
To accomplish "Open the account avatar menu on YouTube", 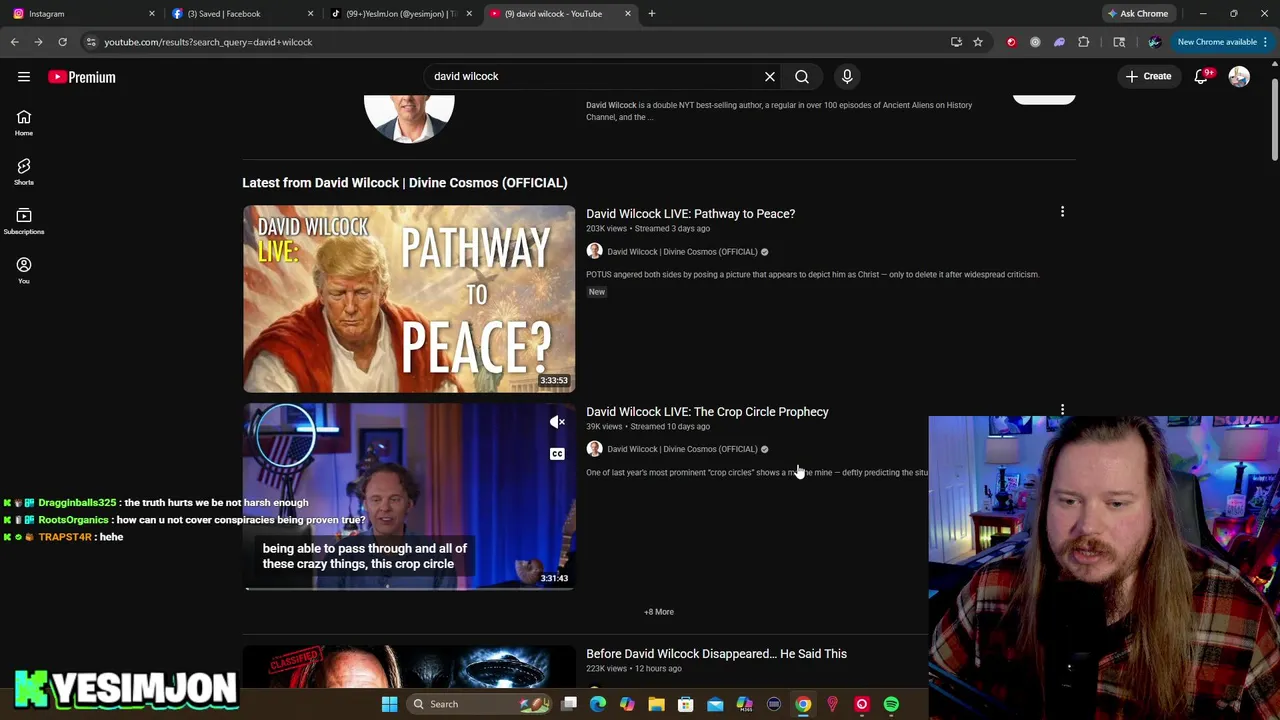I will pyautogui.click(x=1239, y=77).
